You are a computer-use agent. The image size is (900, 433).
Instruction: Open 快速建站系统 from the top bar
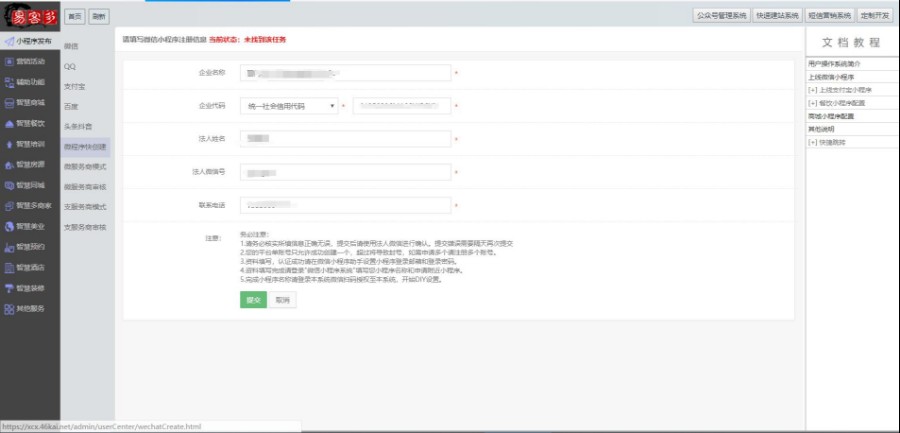tap(777, 16)
